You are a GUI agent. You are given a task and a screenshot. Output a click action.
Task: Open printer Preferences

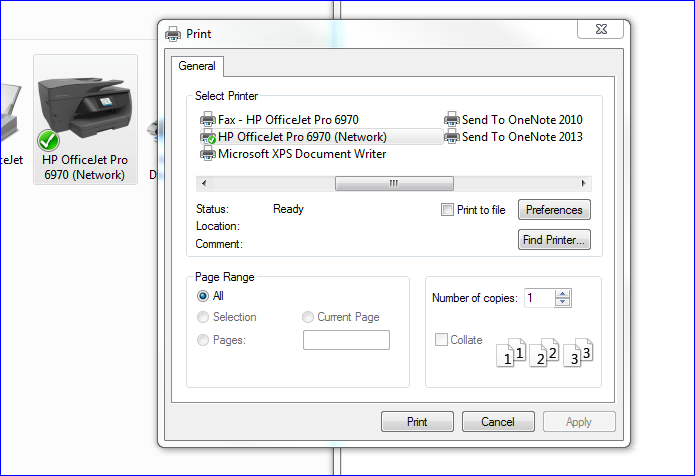coord(554,210)
